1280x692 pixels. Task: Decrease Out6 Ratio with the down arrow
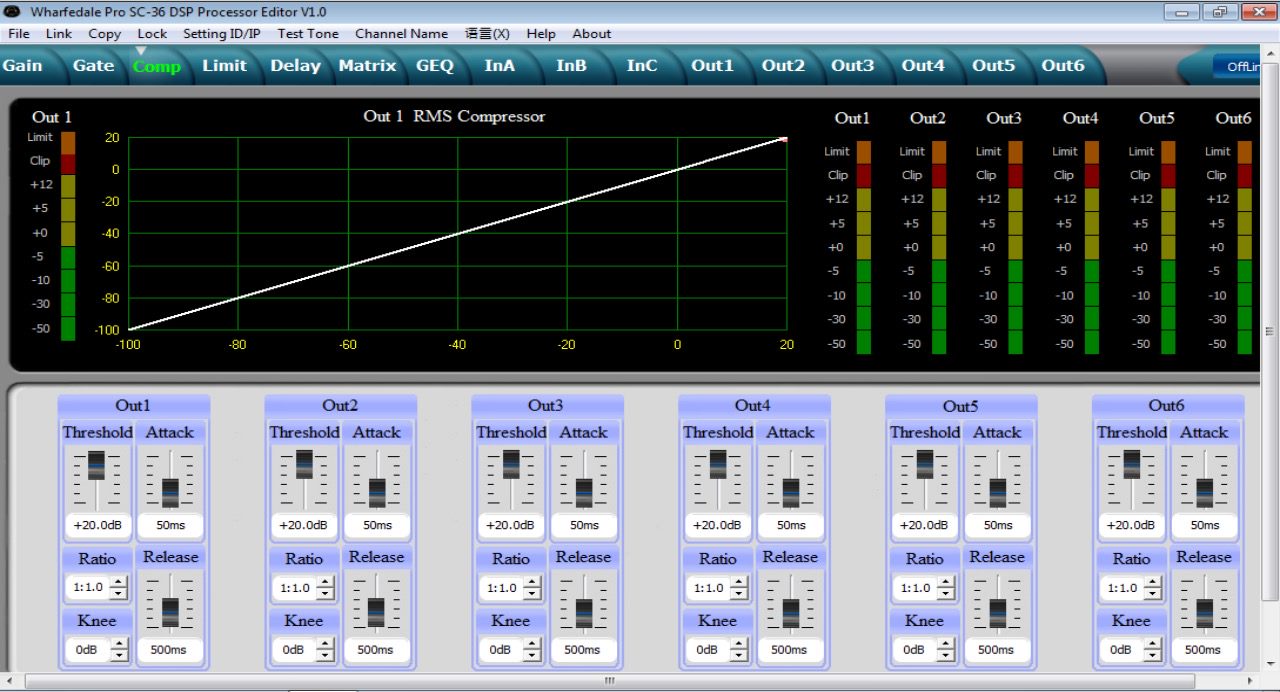(x=1154, y=594)
